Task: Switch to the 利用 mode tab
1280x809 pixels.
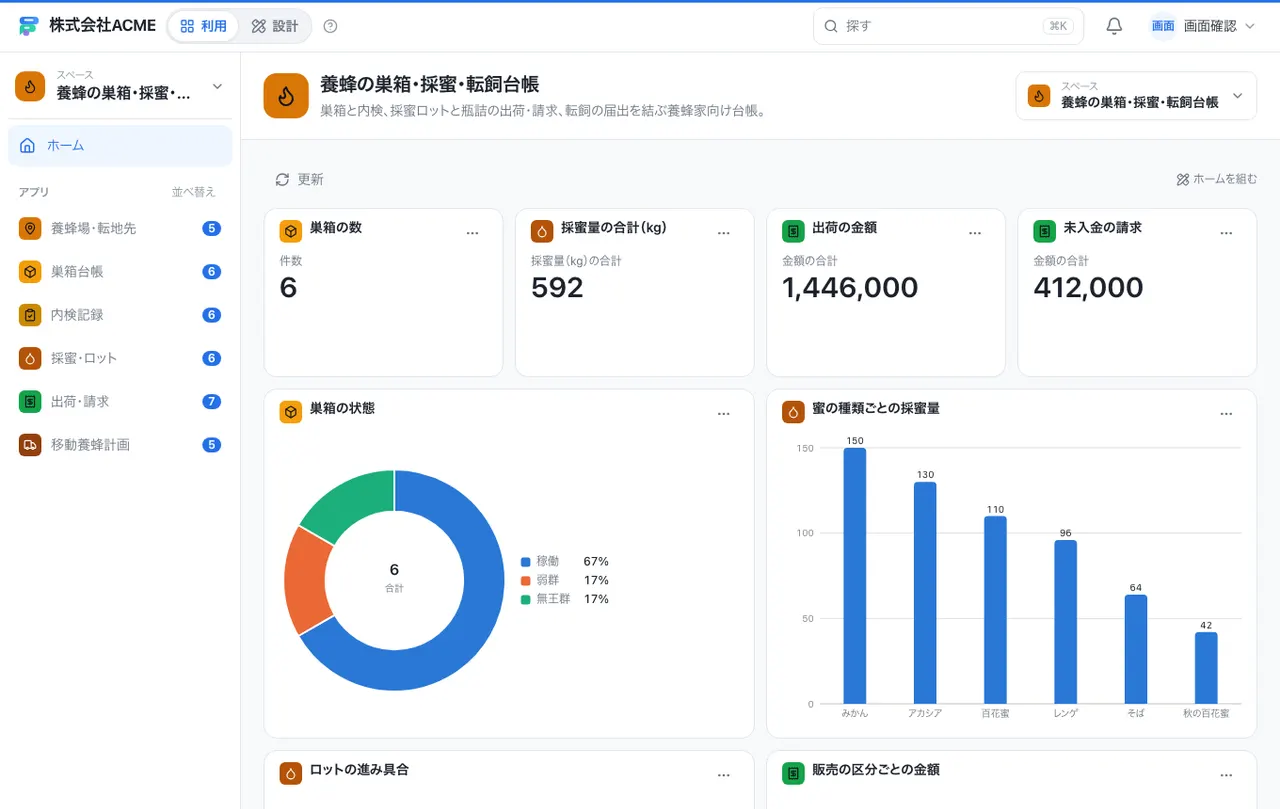Action: pyautogui.click(x=204, y=26)
